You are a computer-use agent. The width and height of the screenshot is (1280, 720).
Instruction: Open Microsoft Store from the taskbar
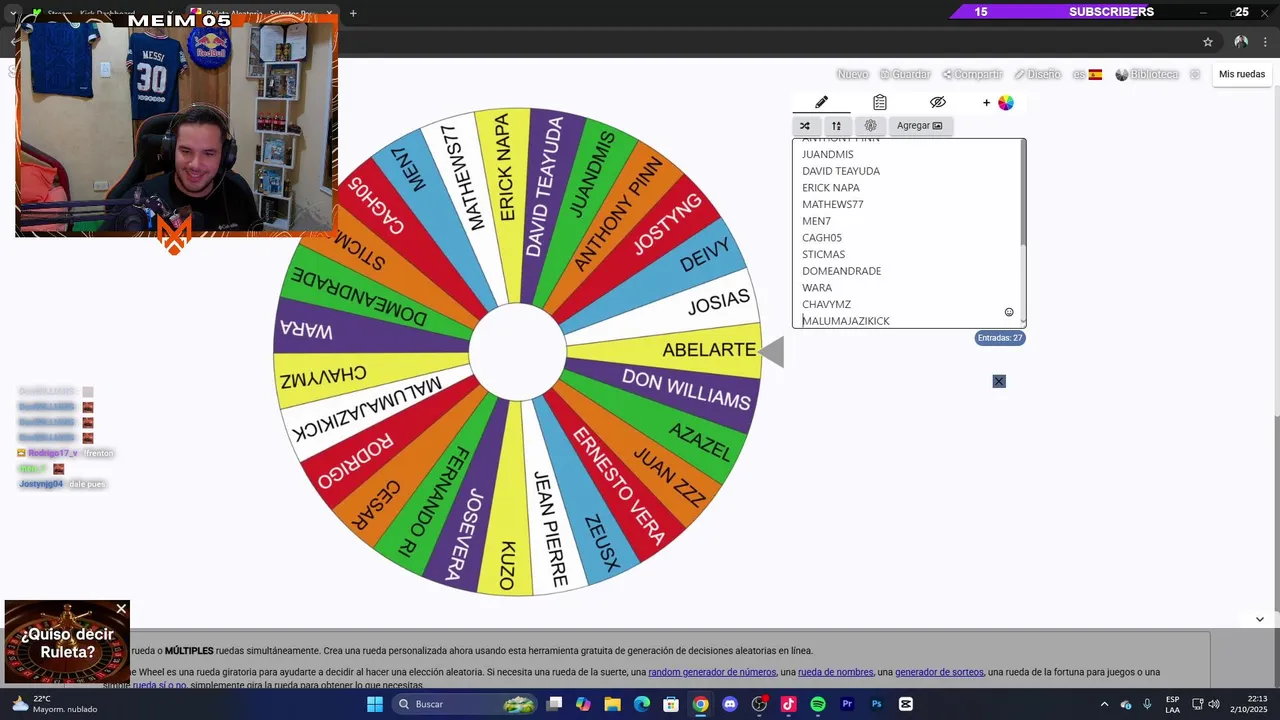(x=671, y=704)
